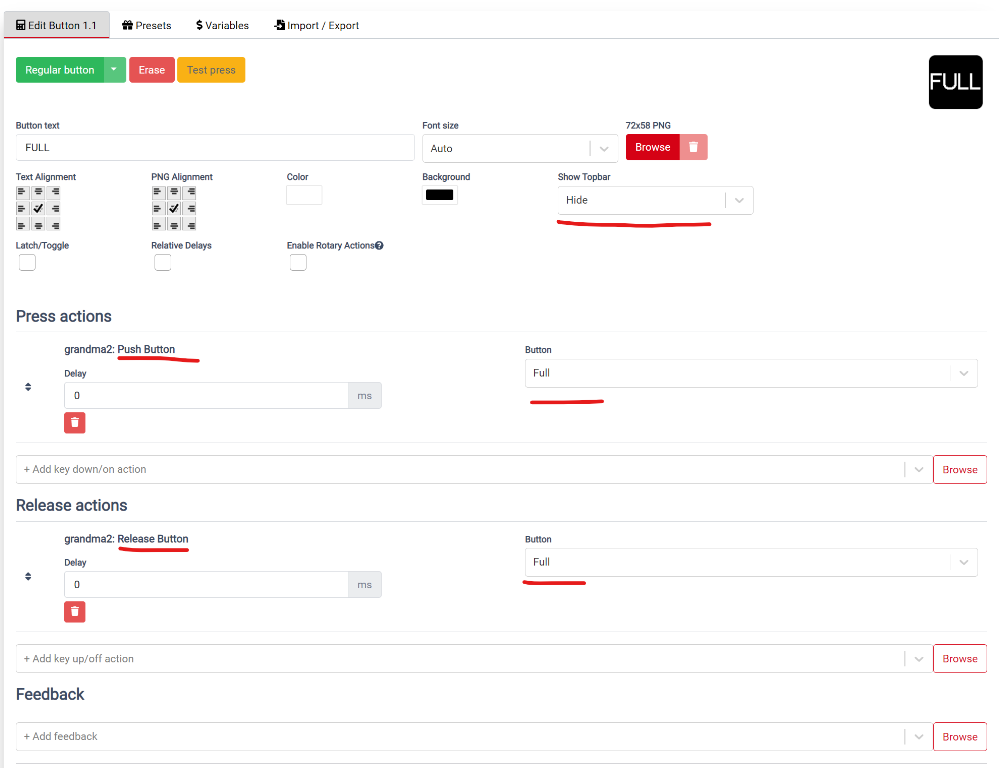Go to the Import / Export tab
999x768 pixels.
point(317,25)
